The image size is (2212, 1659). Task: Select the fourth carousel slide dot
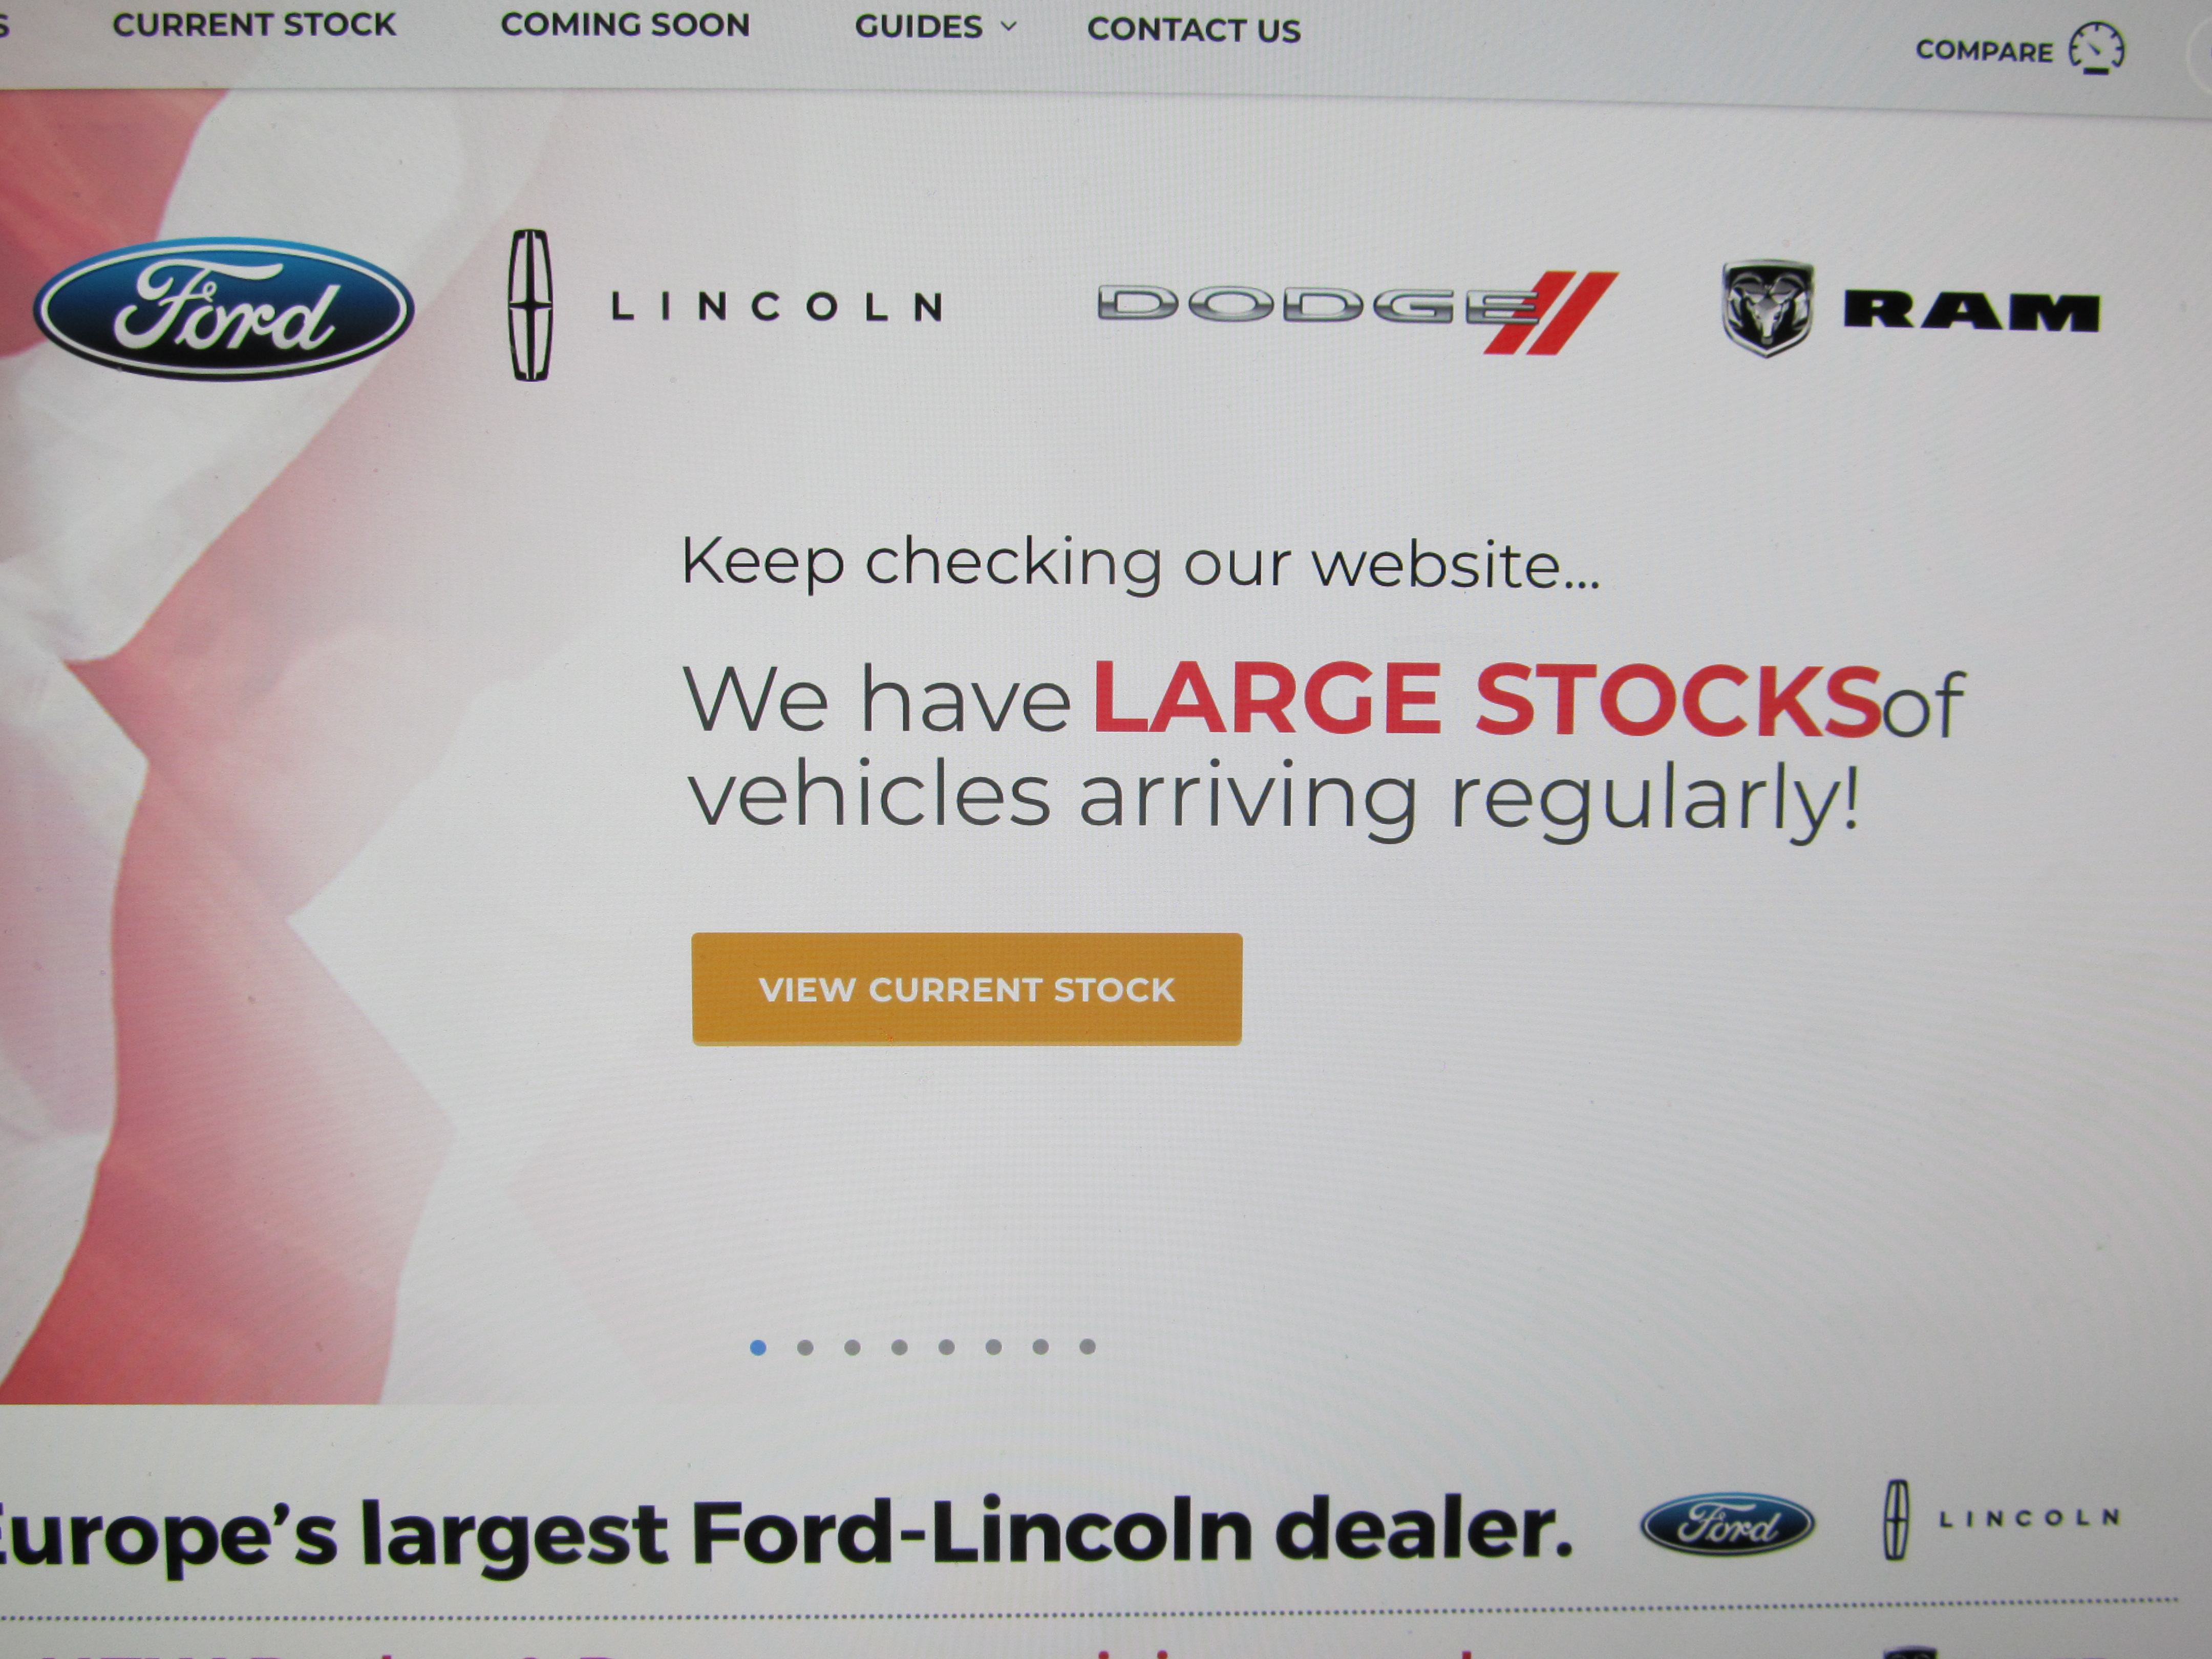[x=899, y=1348]
